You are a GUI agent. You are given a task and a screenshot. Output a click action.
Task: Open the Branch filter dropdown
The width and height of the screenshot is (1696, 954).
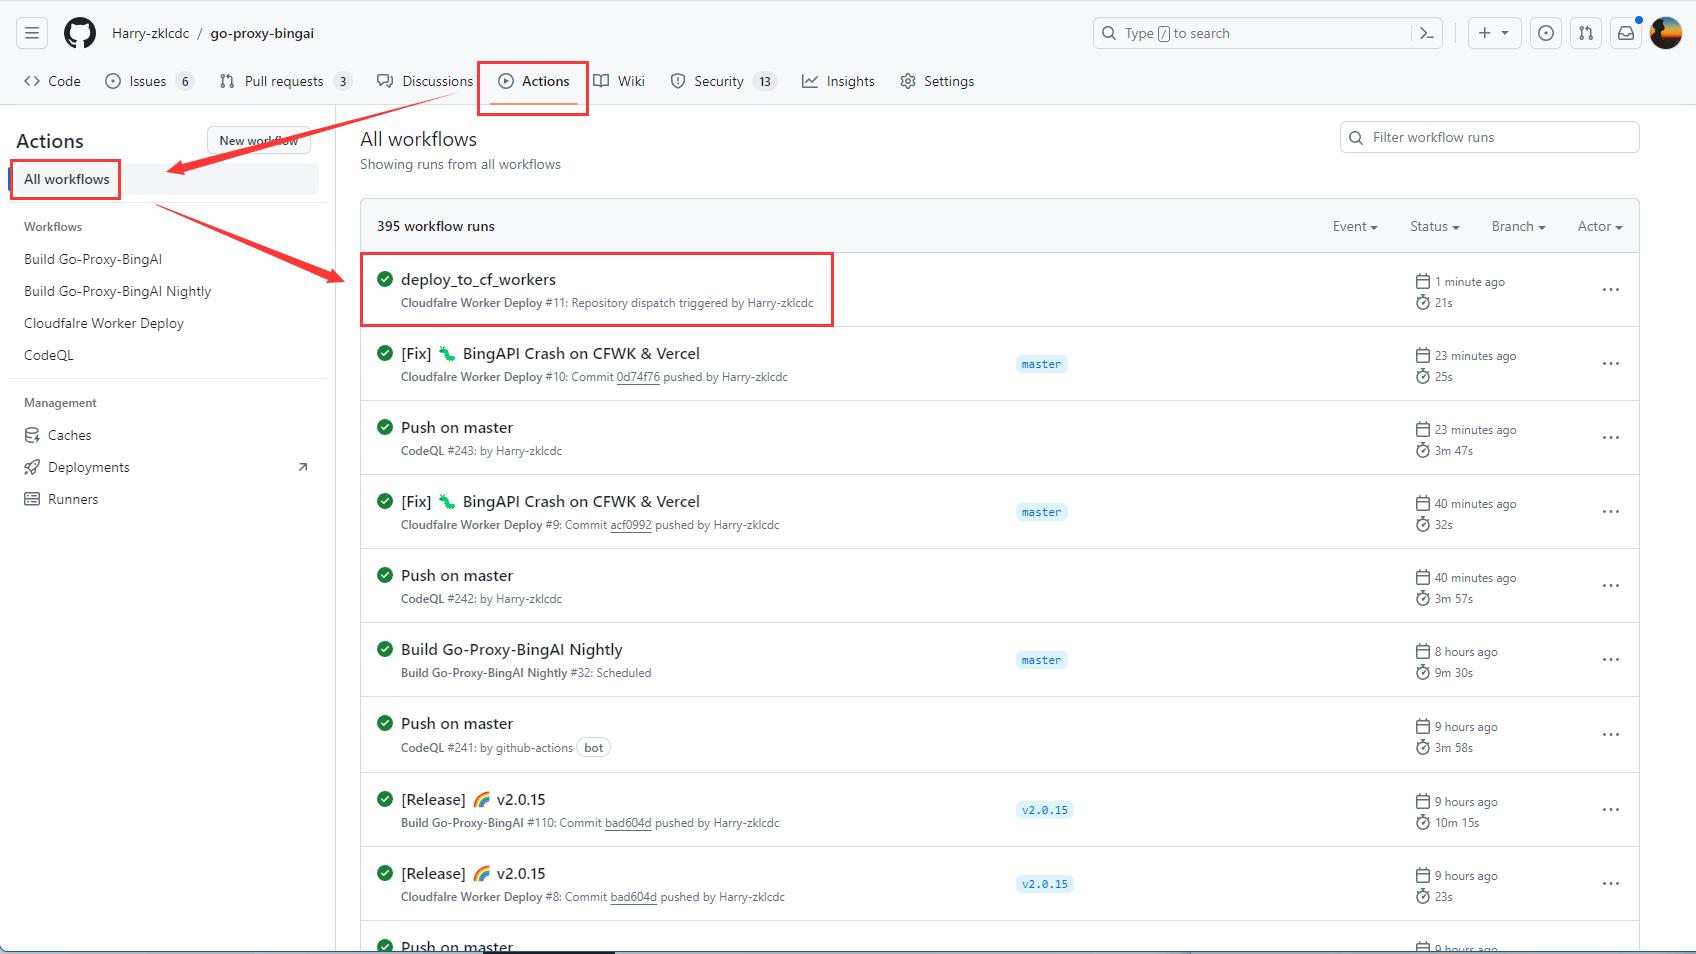coord(1517,226)
